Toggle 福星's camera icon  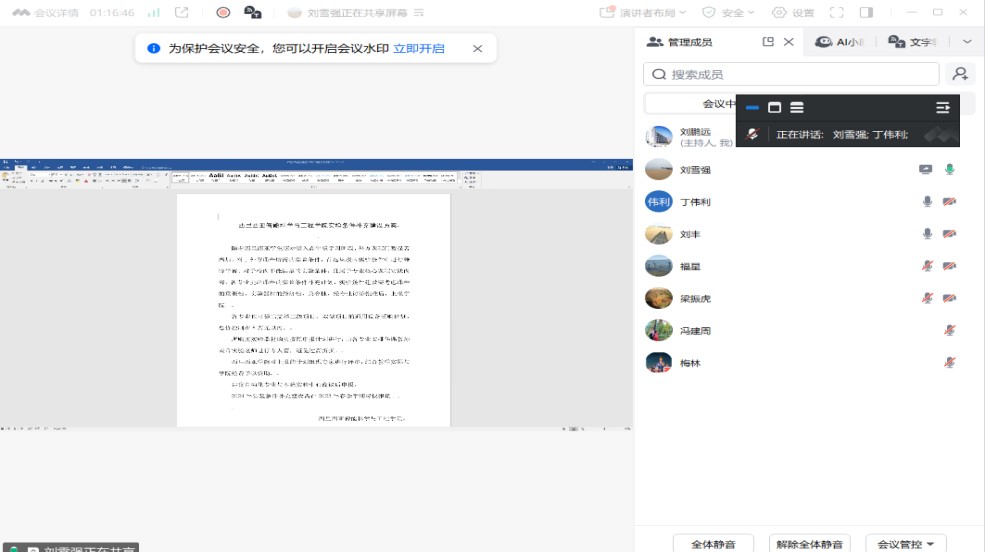949,266
